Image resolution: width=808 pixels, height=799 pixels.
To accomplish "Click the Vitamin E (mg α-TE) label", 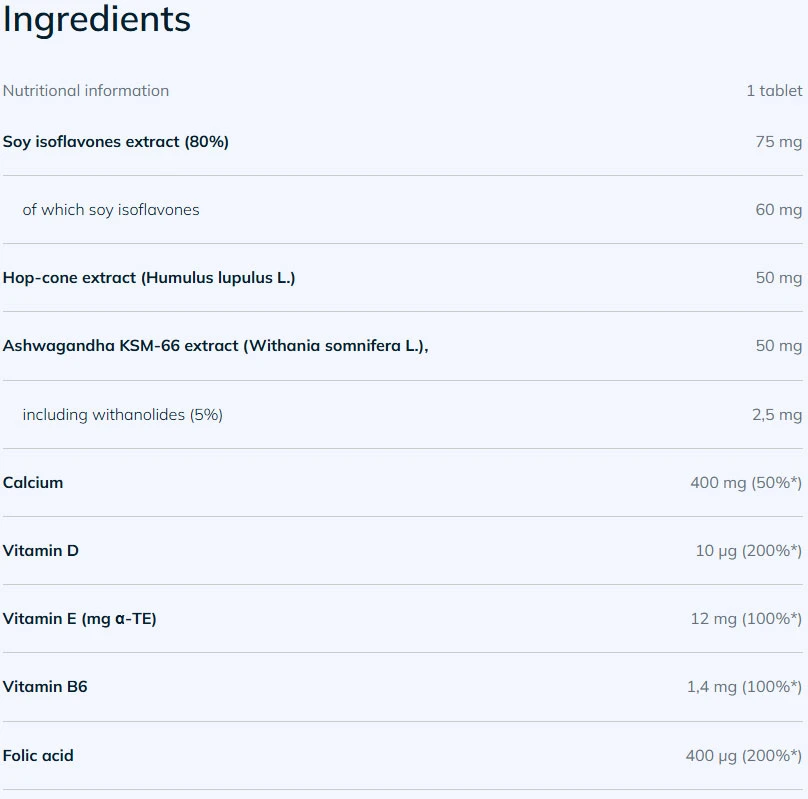I will pyautogui.click(x=80, y=619).
